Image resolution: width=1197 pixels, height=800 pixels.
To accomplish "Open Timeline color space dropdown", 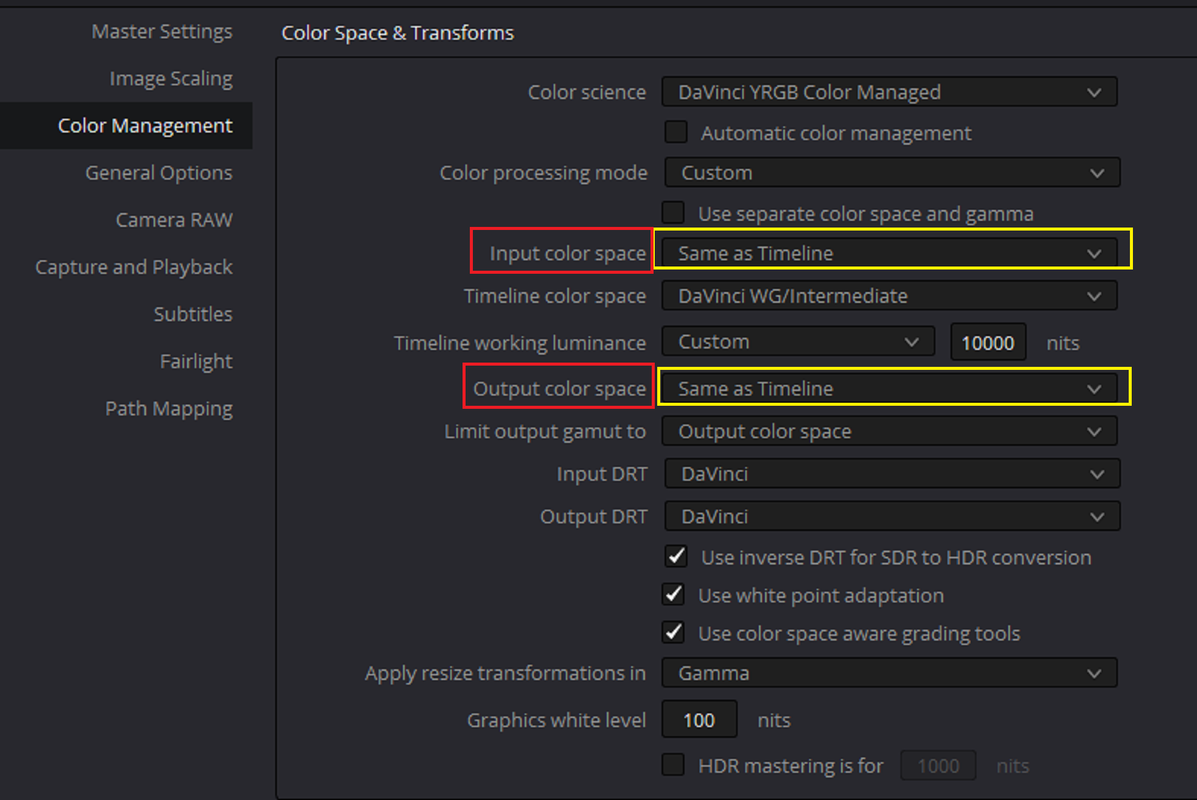I will pyautogui.click(x=889, y=295).
